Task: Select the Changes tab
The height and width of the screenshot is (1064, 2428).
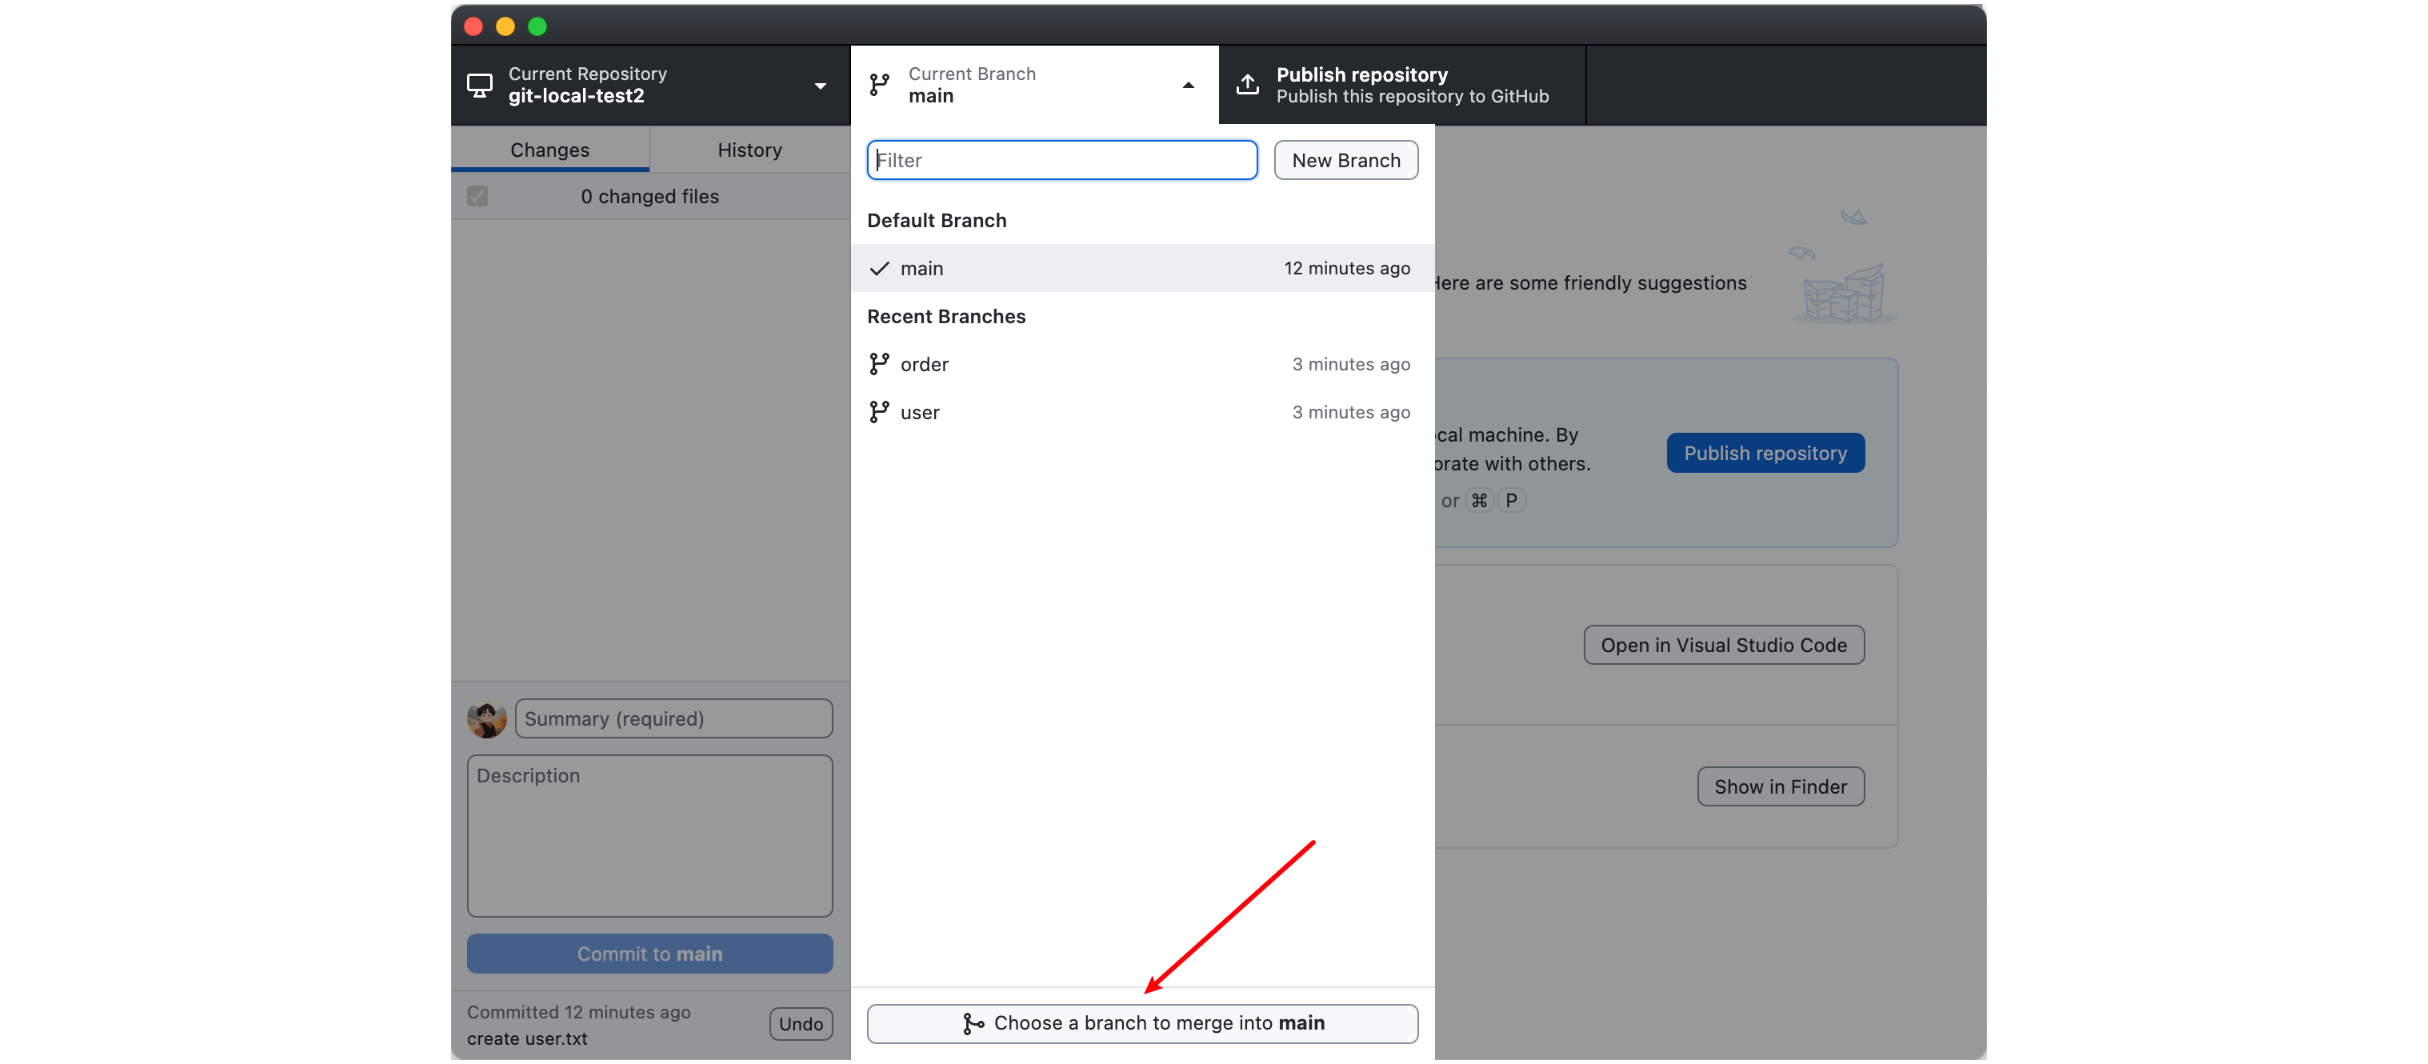Action: point(550,150)
